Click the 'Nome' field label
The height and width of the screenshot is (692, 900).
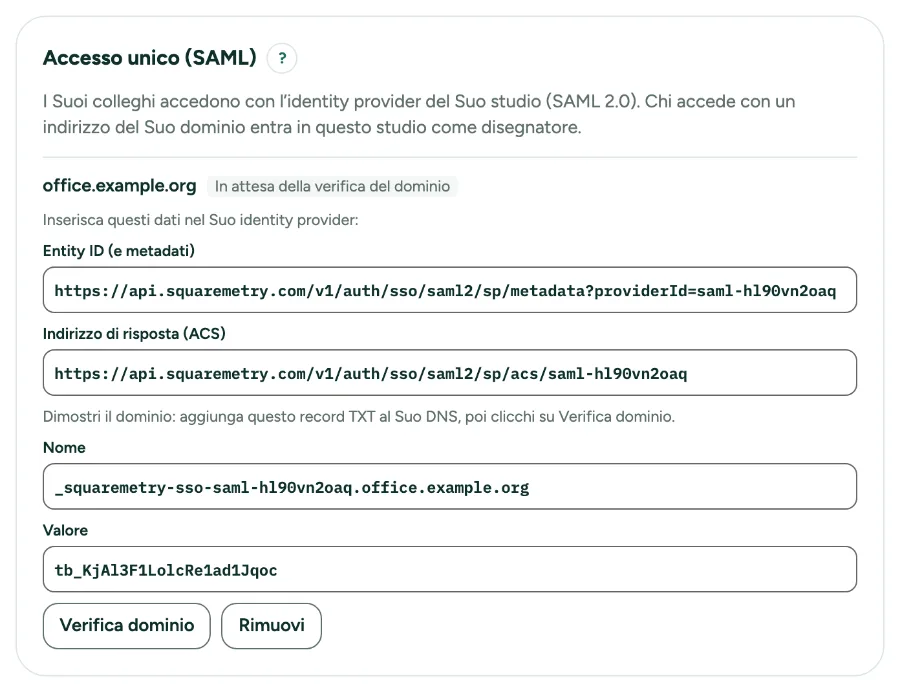64,448
